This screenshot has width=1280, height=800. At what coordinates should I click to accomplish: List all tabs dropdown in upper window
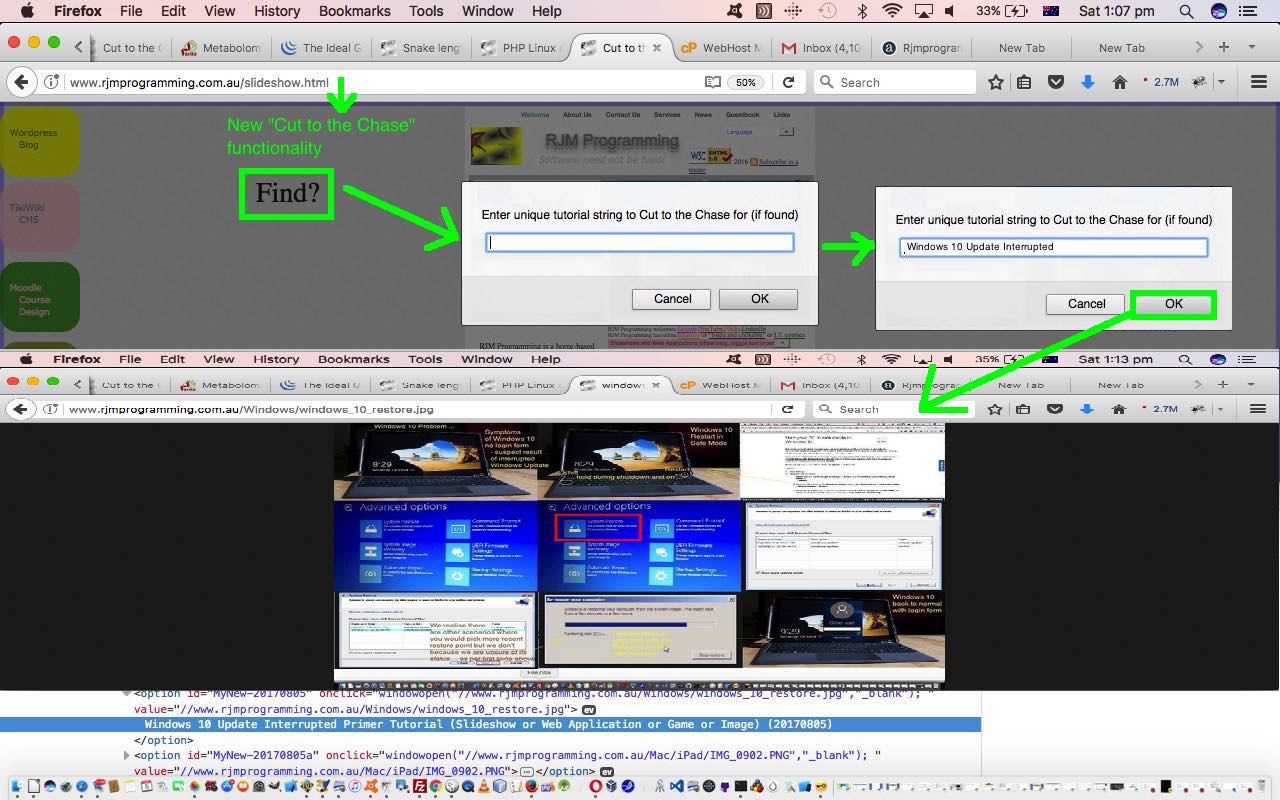(1251, 47)
